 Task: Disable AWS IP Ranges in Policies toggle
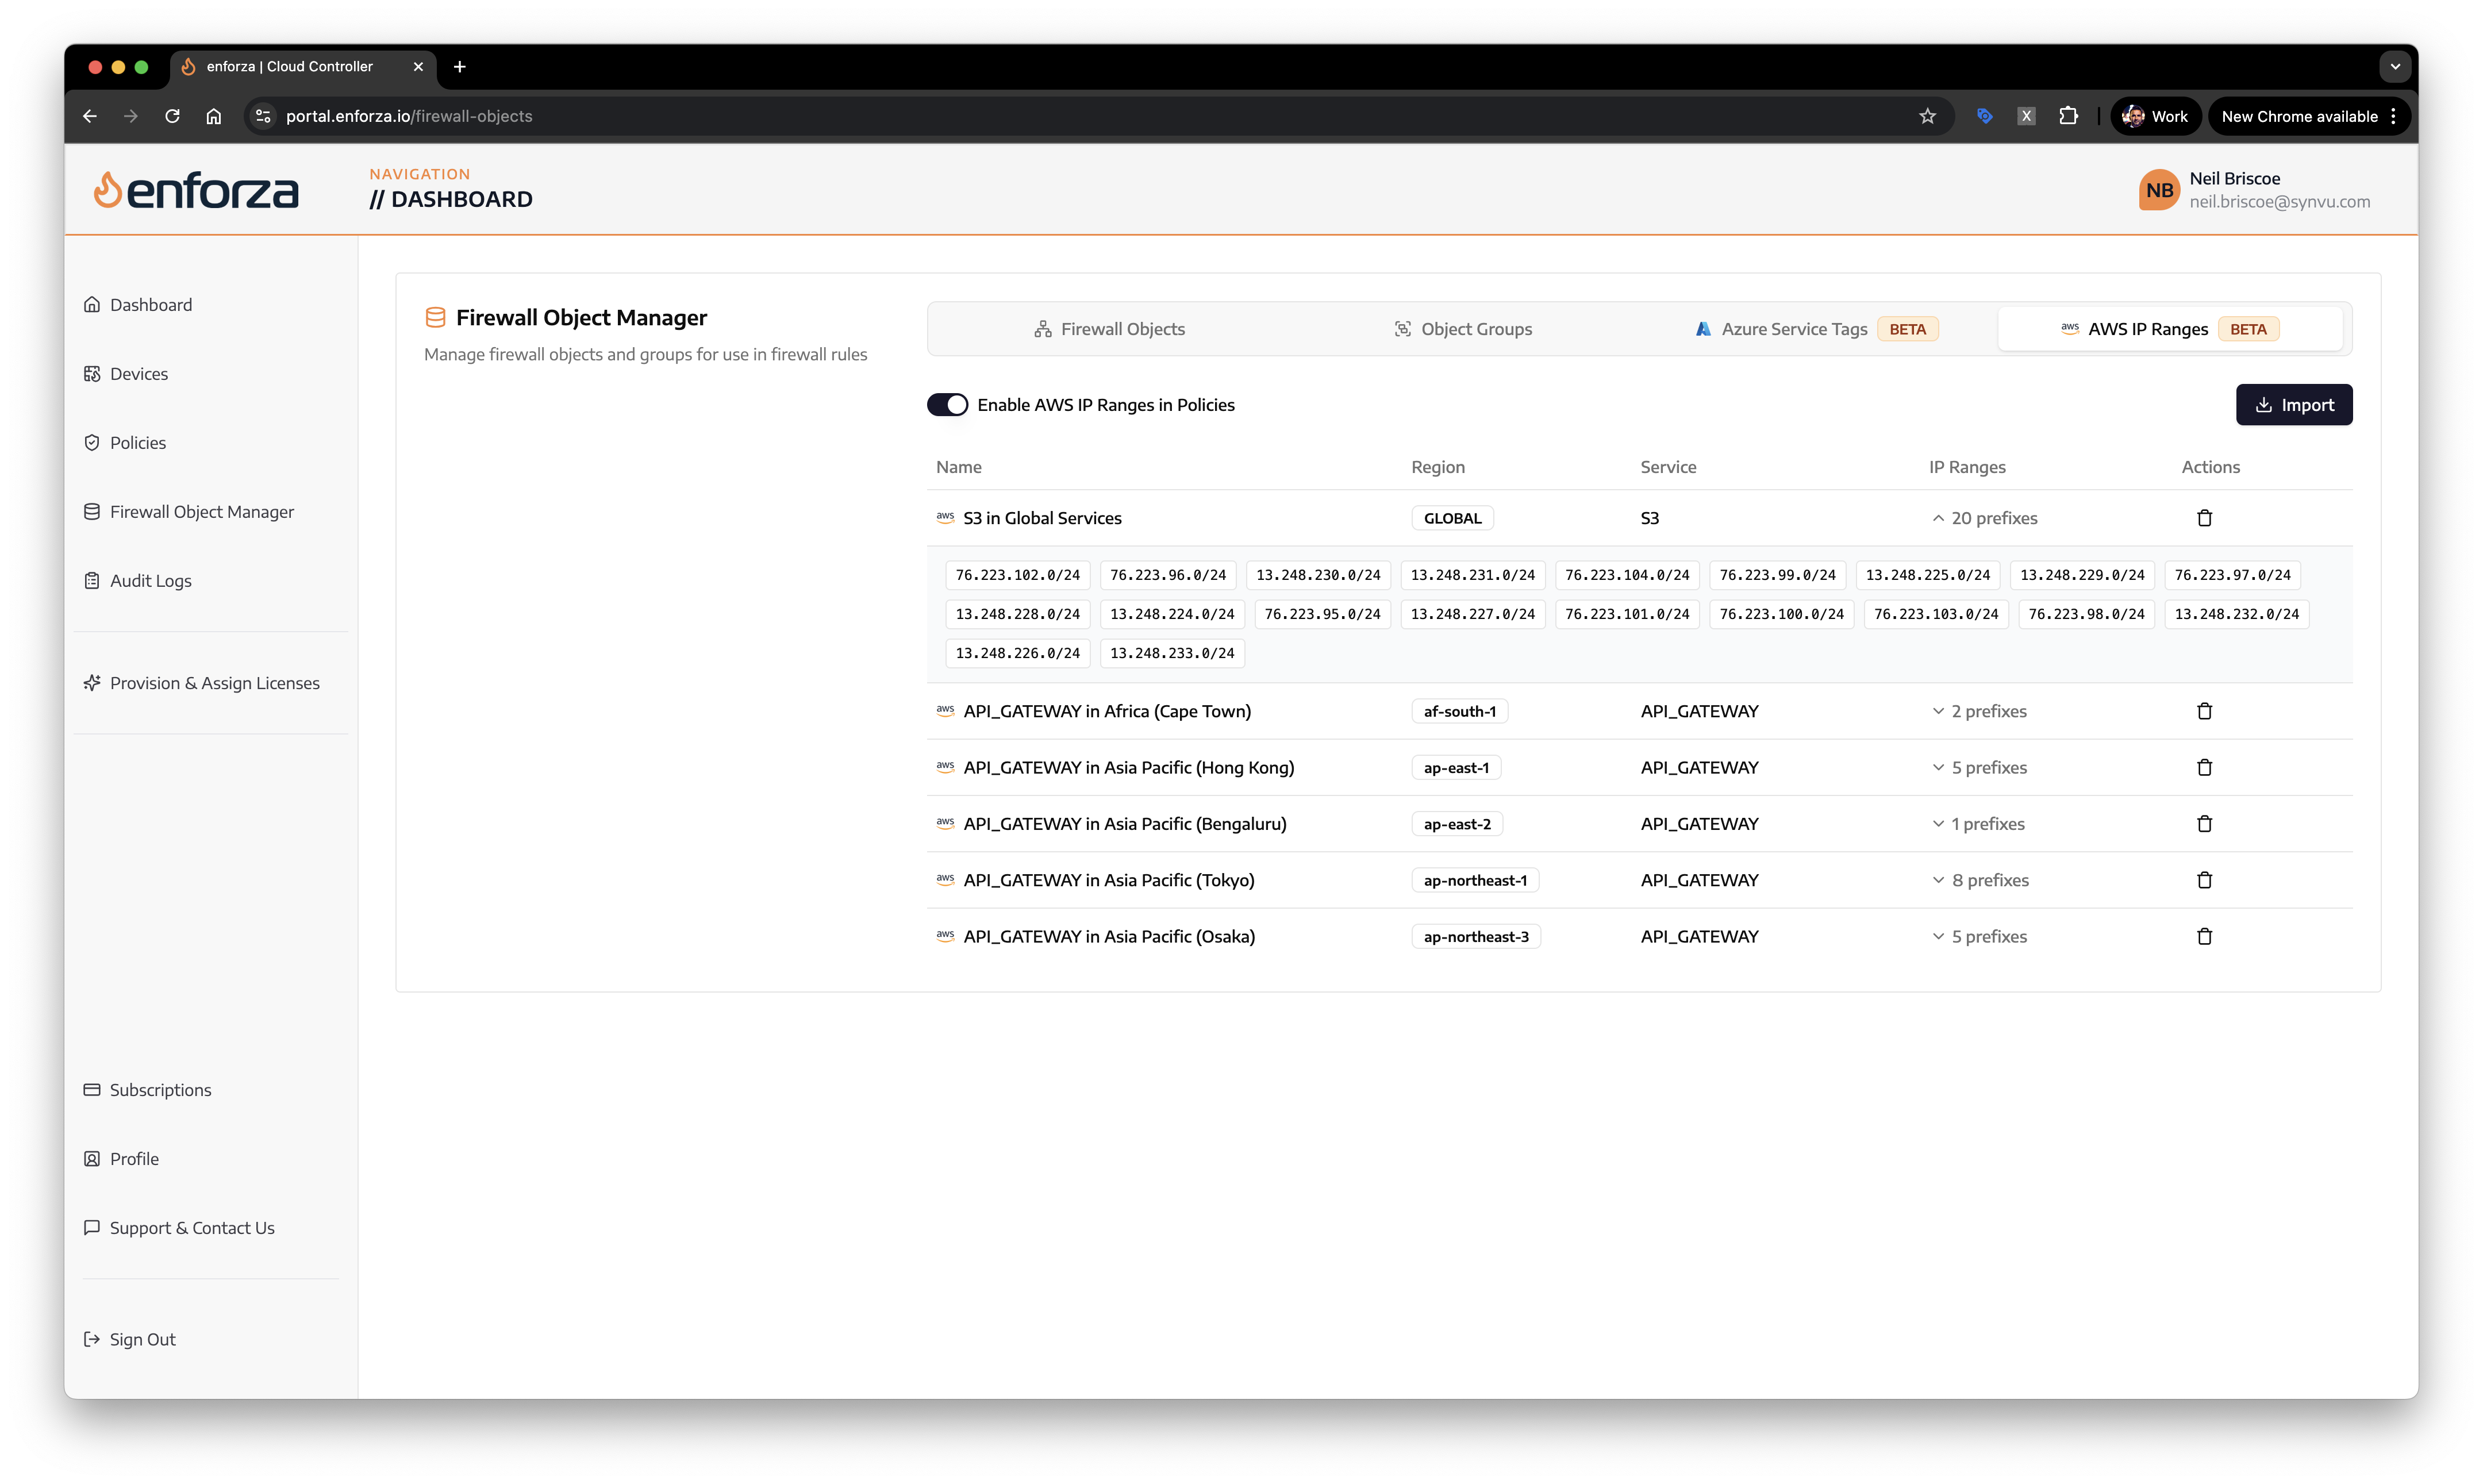(947, 405)
